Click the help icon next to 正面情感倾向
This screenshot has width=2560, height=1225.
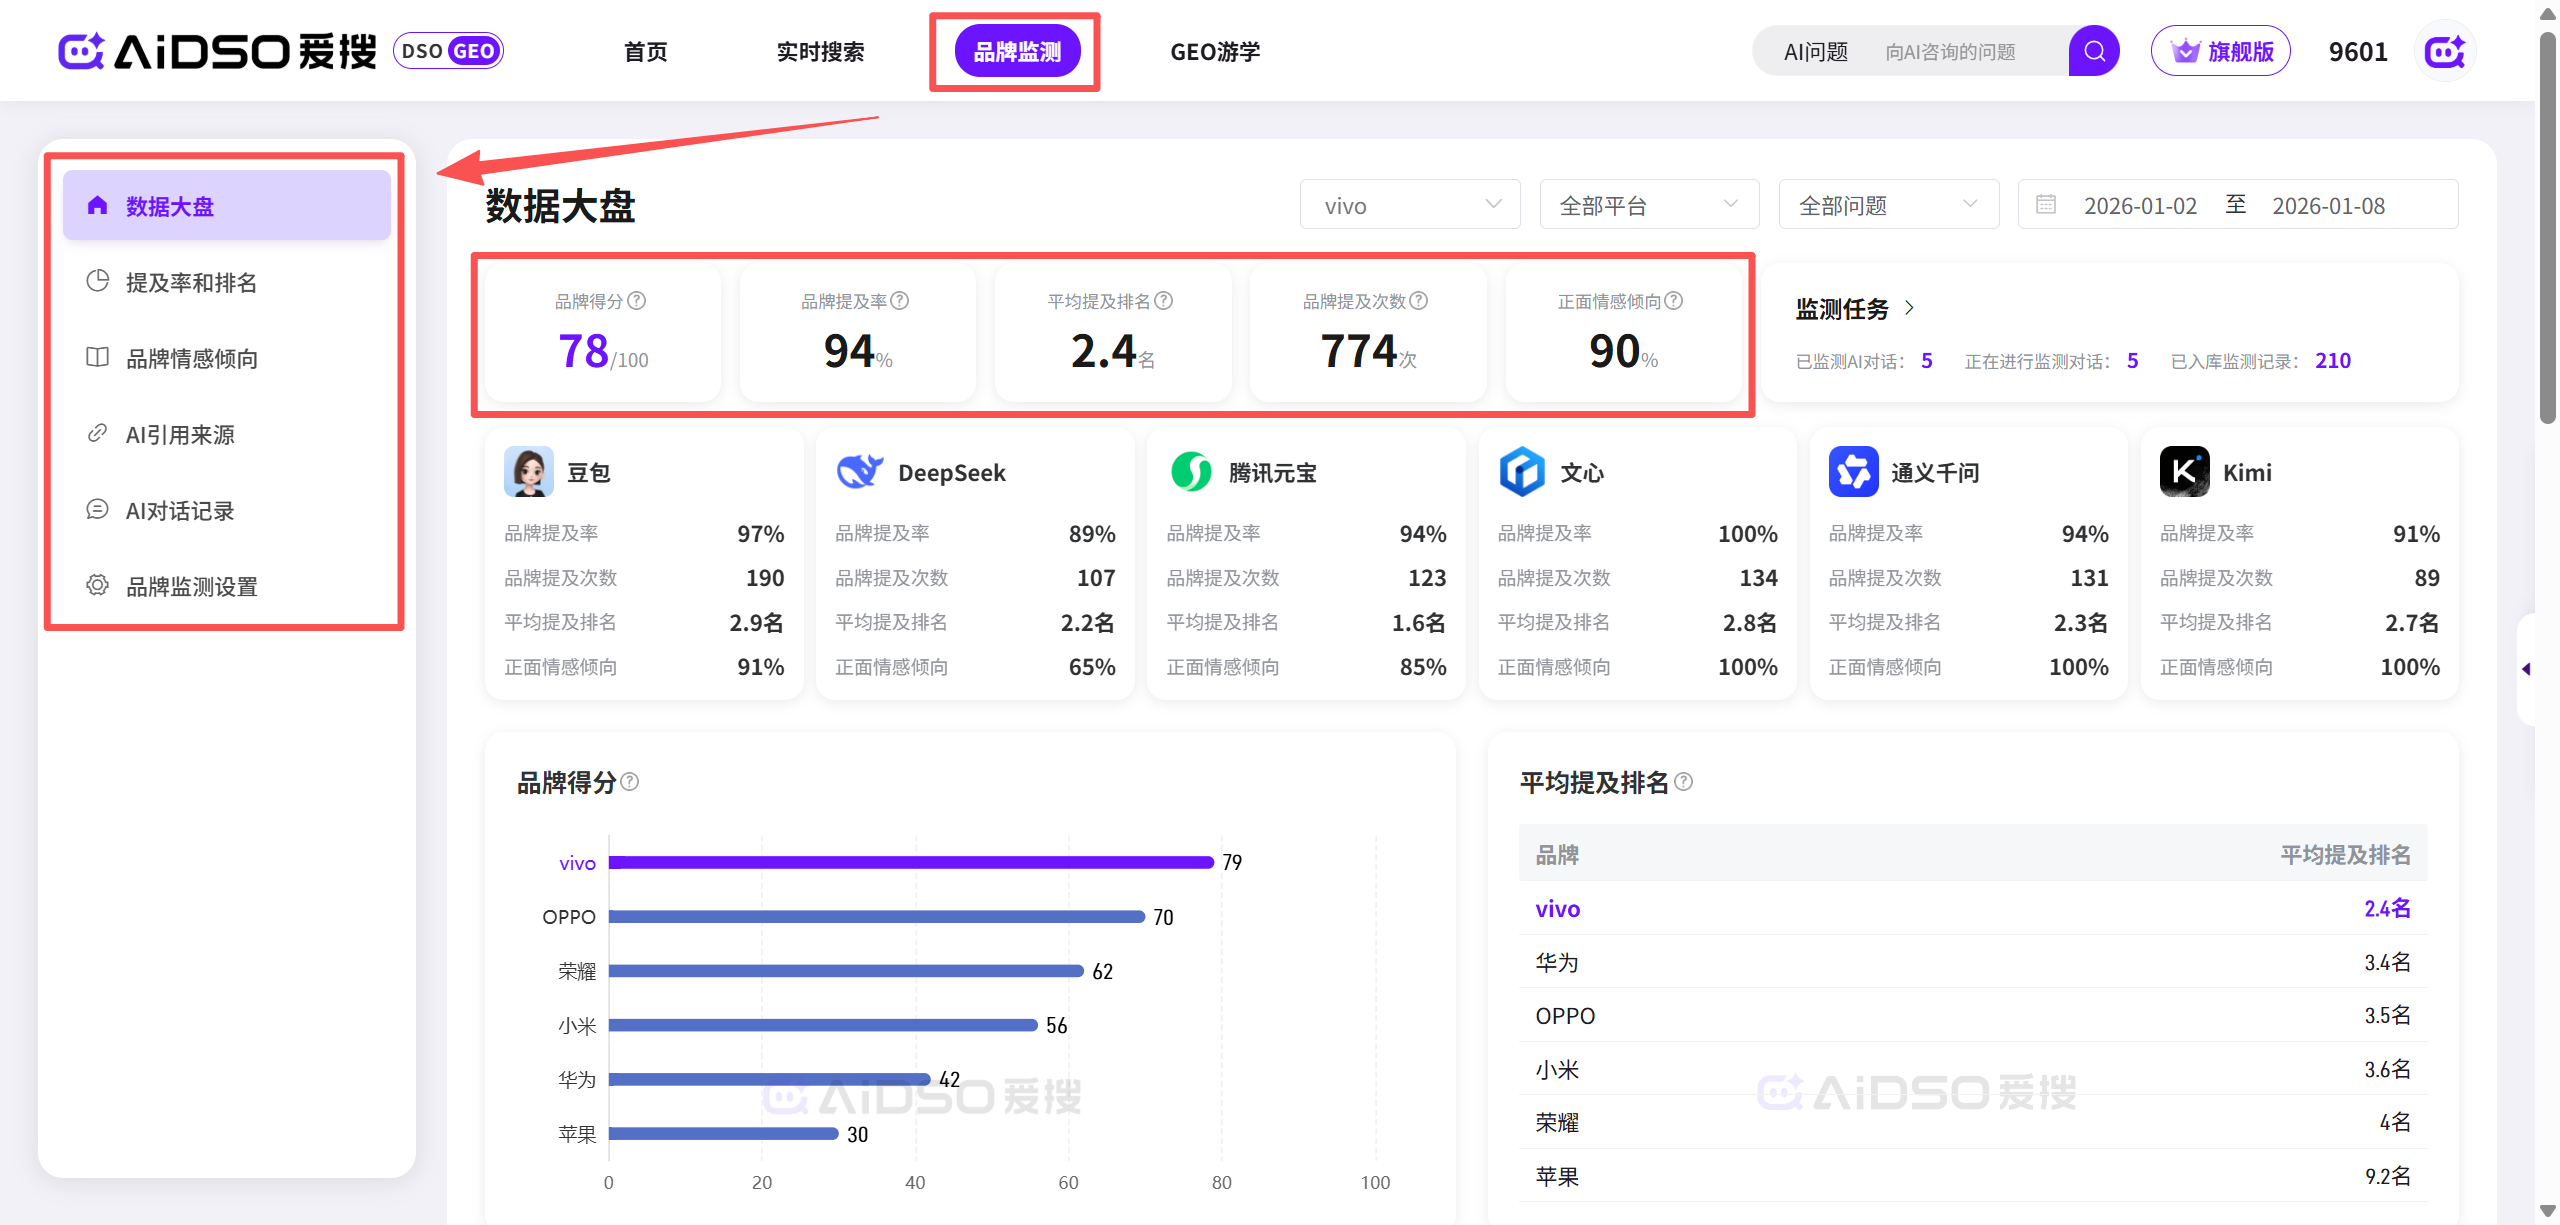pos(1674,301)
